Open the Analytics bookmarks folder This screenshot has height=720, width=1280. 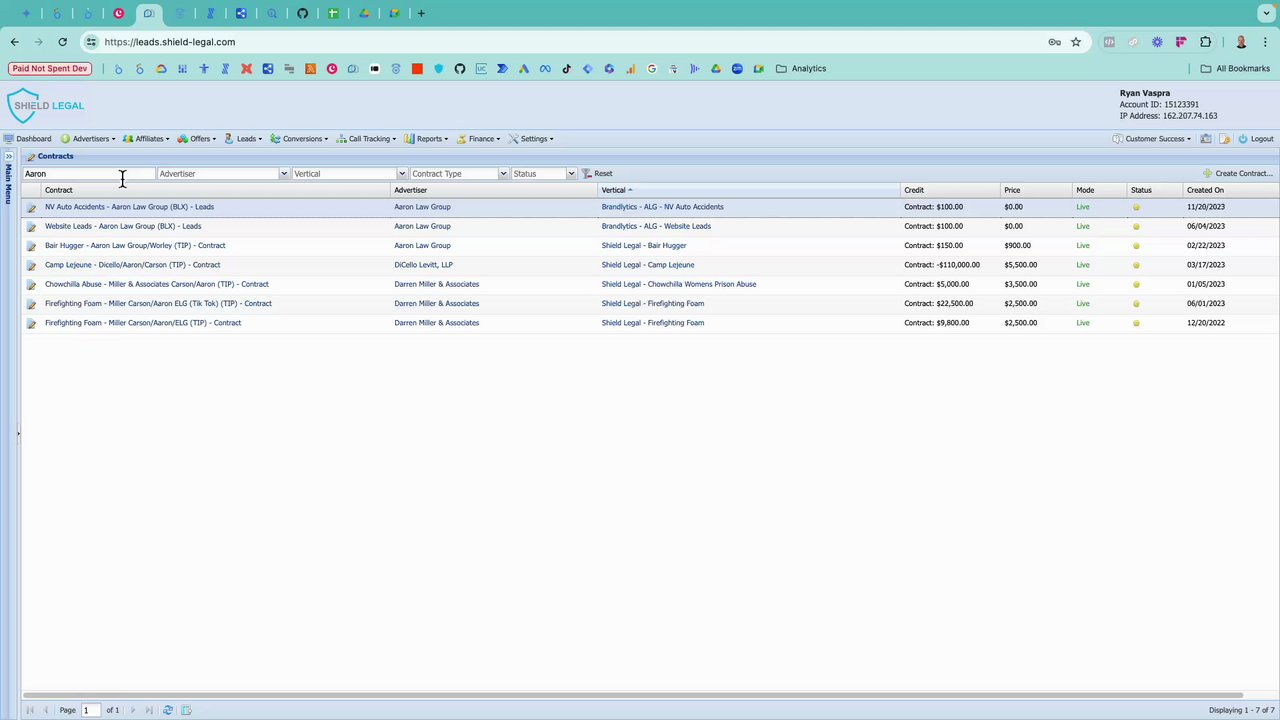(801, 69)
